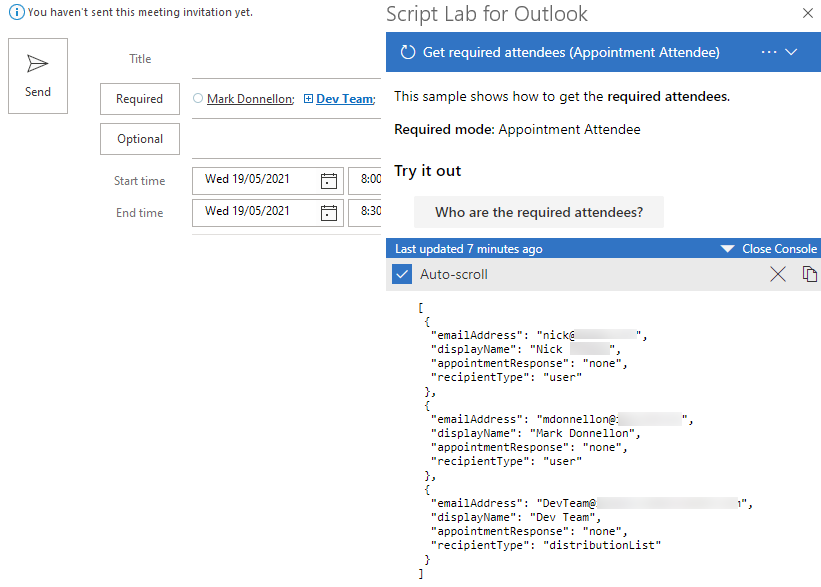
Task: Open the End time calendar picker icon
Action: tap(327, 211)
